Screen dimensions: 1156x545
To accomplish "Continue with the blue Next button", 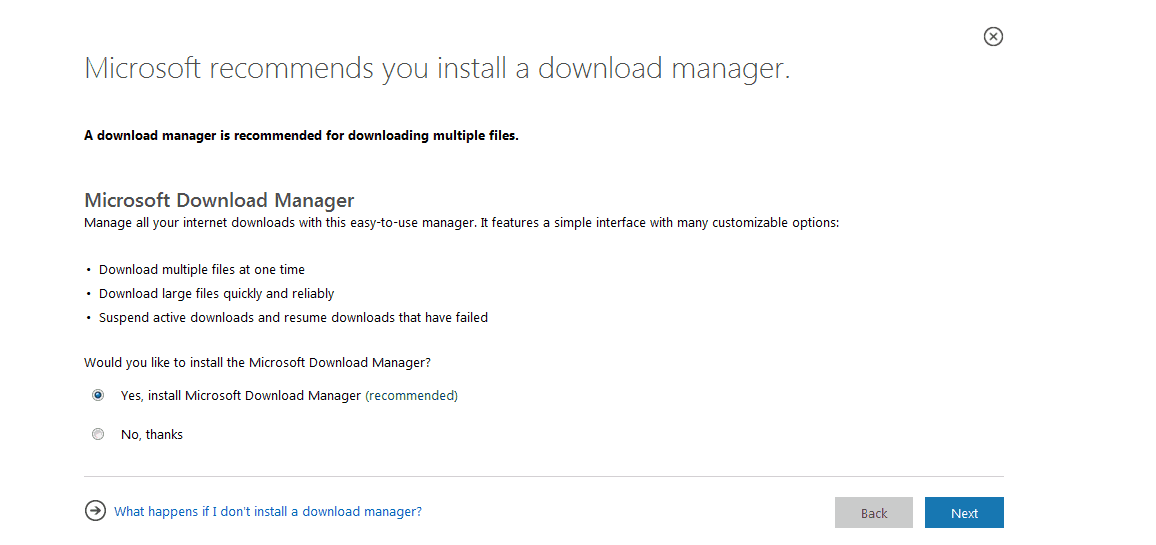I will 964,513.
